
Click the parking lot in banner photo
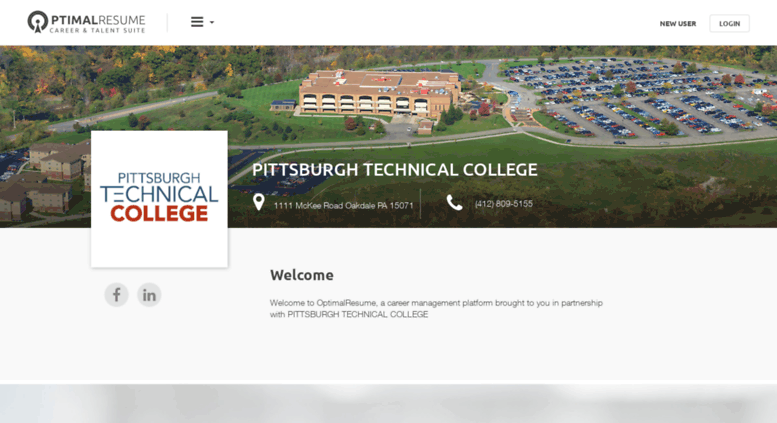pyautogui.click(x=639, y=99)
